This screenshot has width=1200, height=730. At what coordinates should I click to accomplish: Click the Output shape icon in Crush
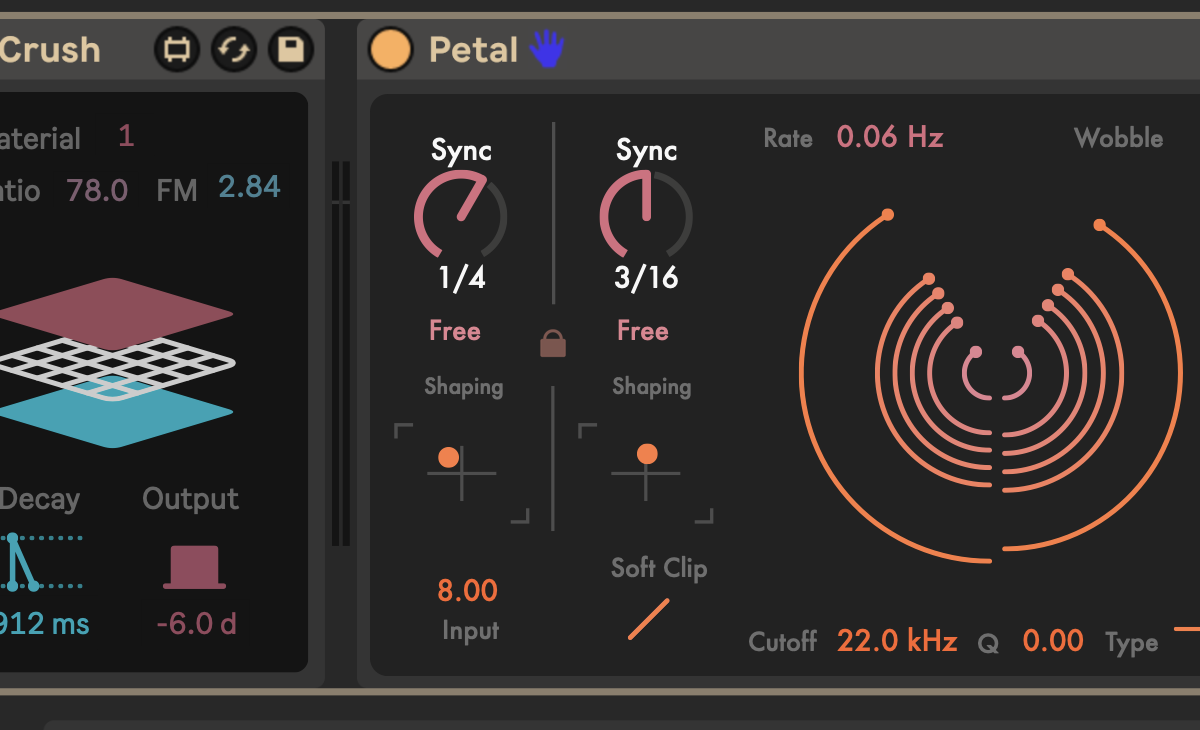[194, 567]
